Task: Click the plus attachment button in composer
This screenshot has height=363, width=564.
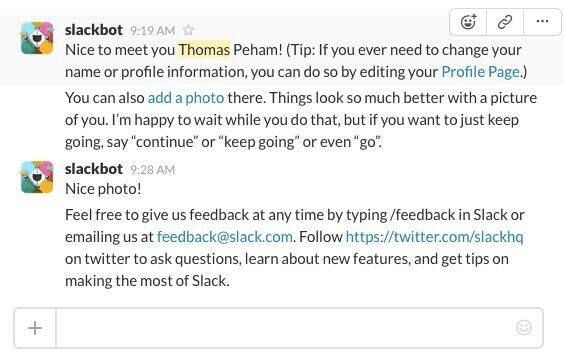Action: coord(35,328)
